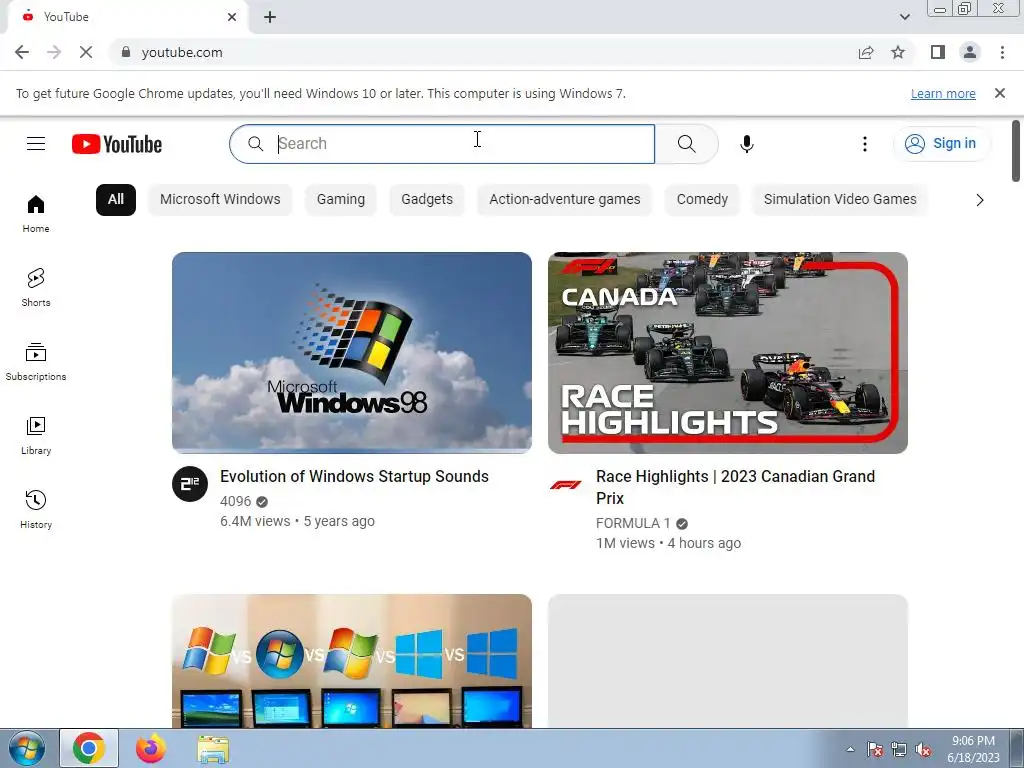Close the YouTube tab
Image resolution: width=1024 pixels, height=768 pixels.
232,17
